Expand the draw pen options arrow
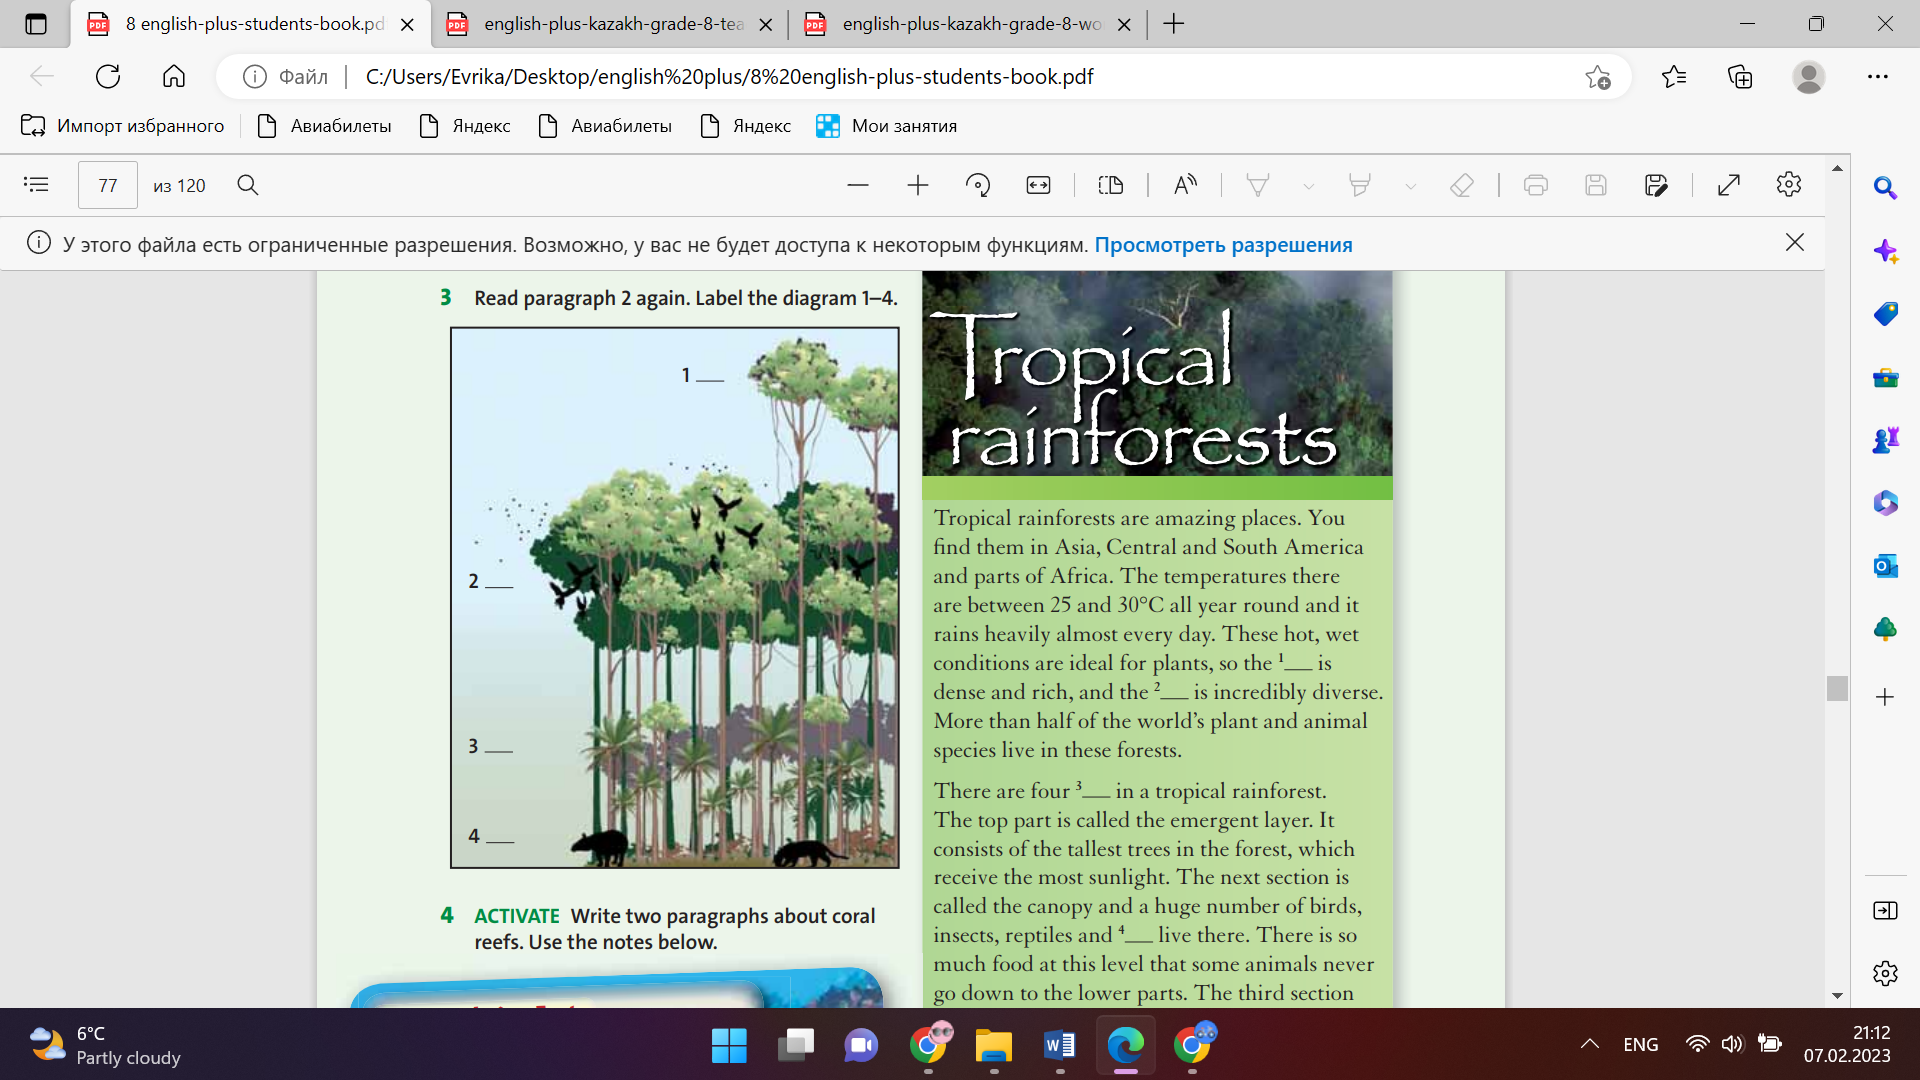Image resolution: width=1920 pixels, height=1080 pixels. (1308, 186)
